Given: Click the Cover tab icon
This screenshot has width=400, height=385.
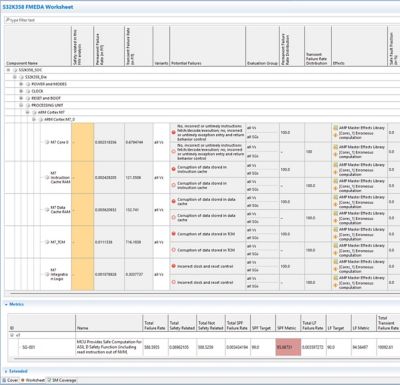Looking at the screenshot, I should click(x=4, y=380).
